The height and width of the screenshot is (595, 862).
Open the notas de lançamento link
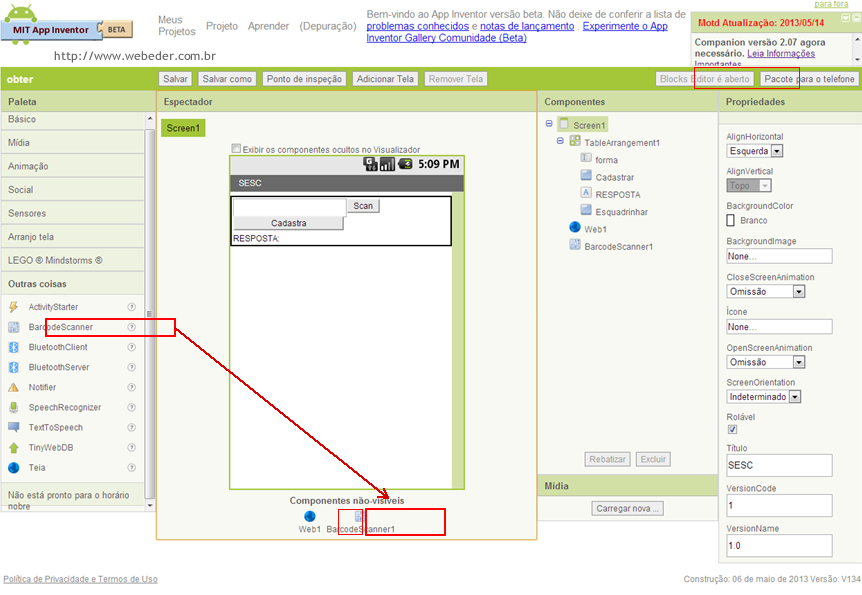[527, 26]
